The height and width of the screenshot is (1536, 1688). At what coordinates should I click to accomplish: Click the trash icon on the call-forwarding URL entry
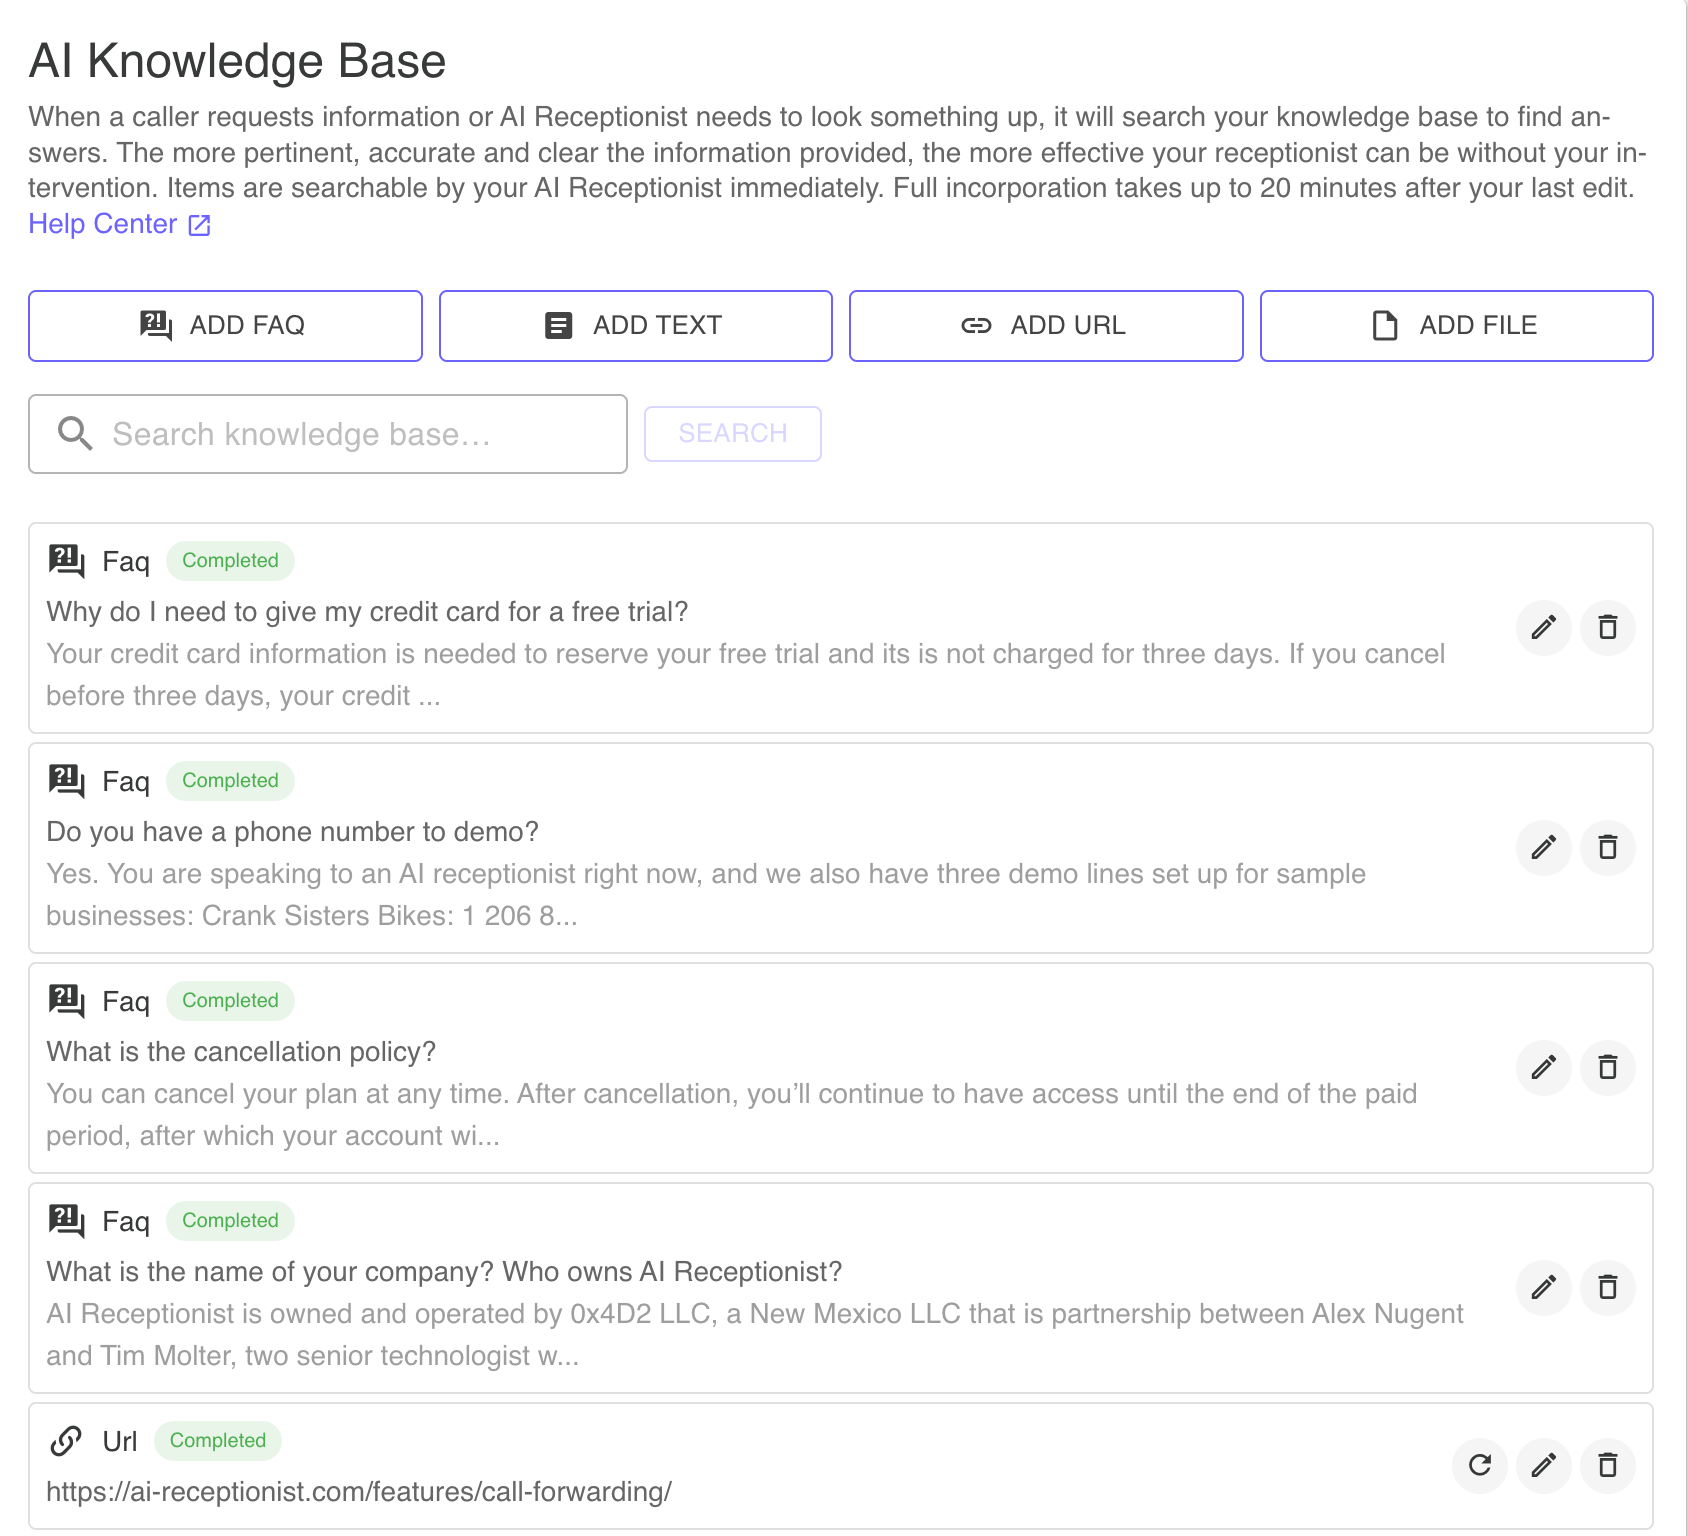(1608, 1466)
